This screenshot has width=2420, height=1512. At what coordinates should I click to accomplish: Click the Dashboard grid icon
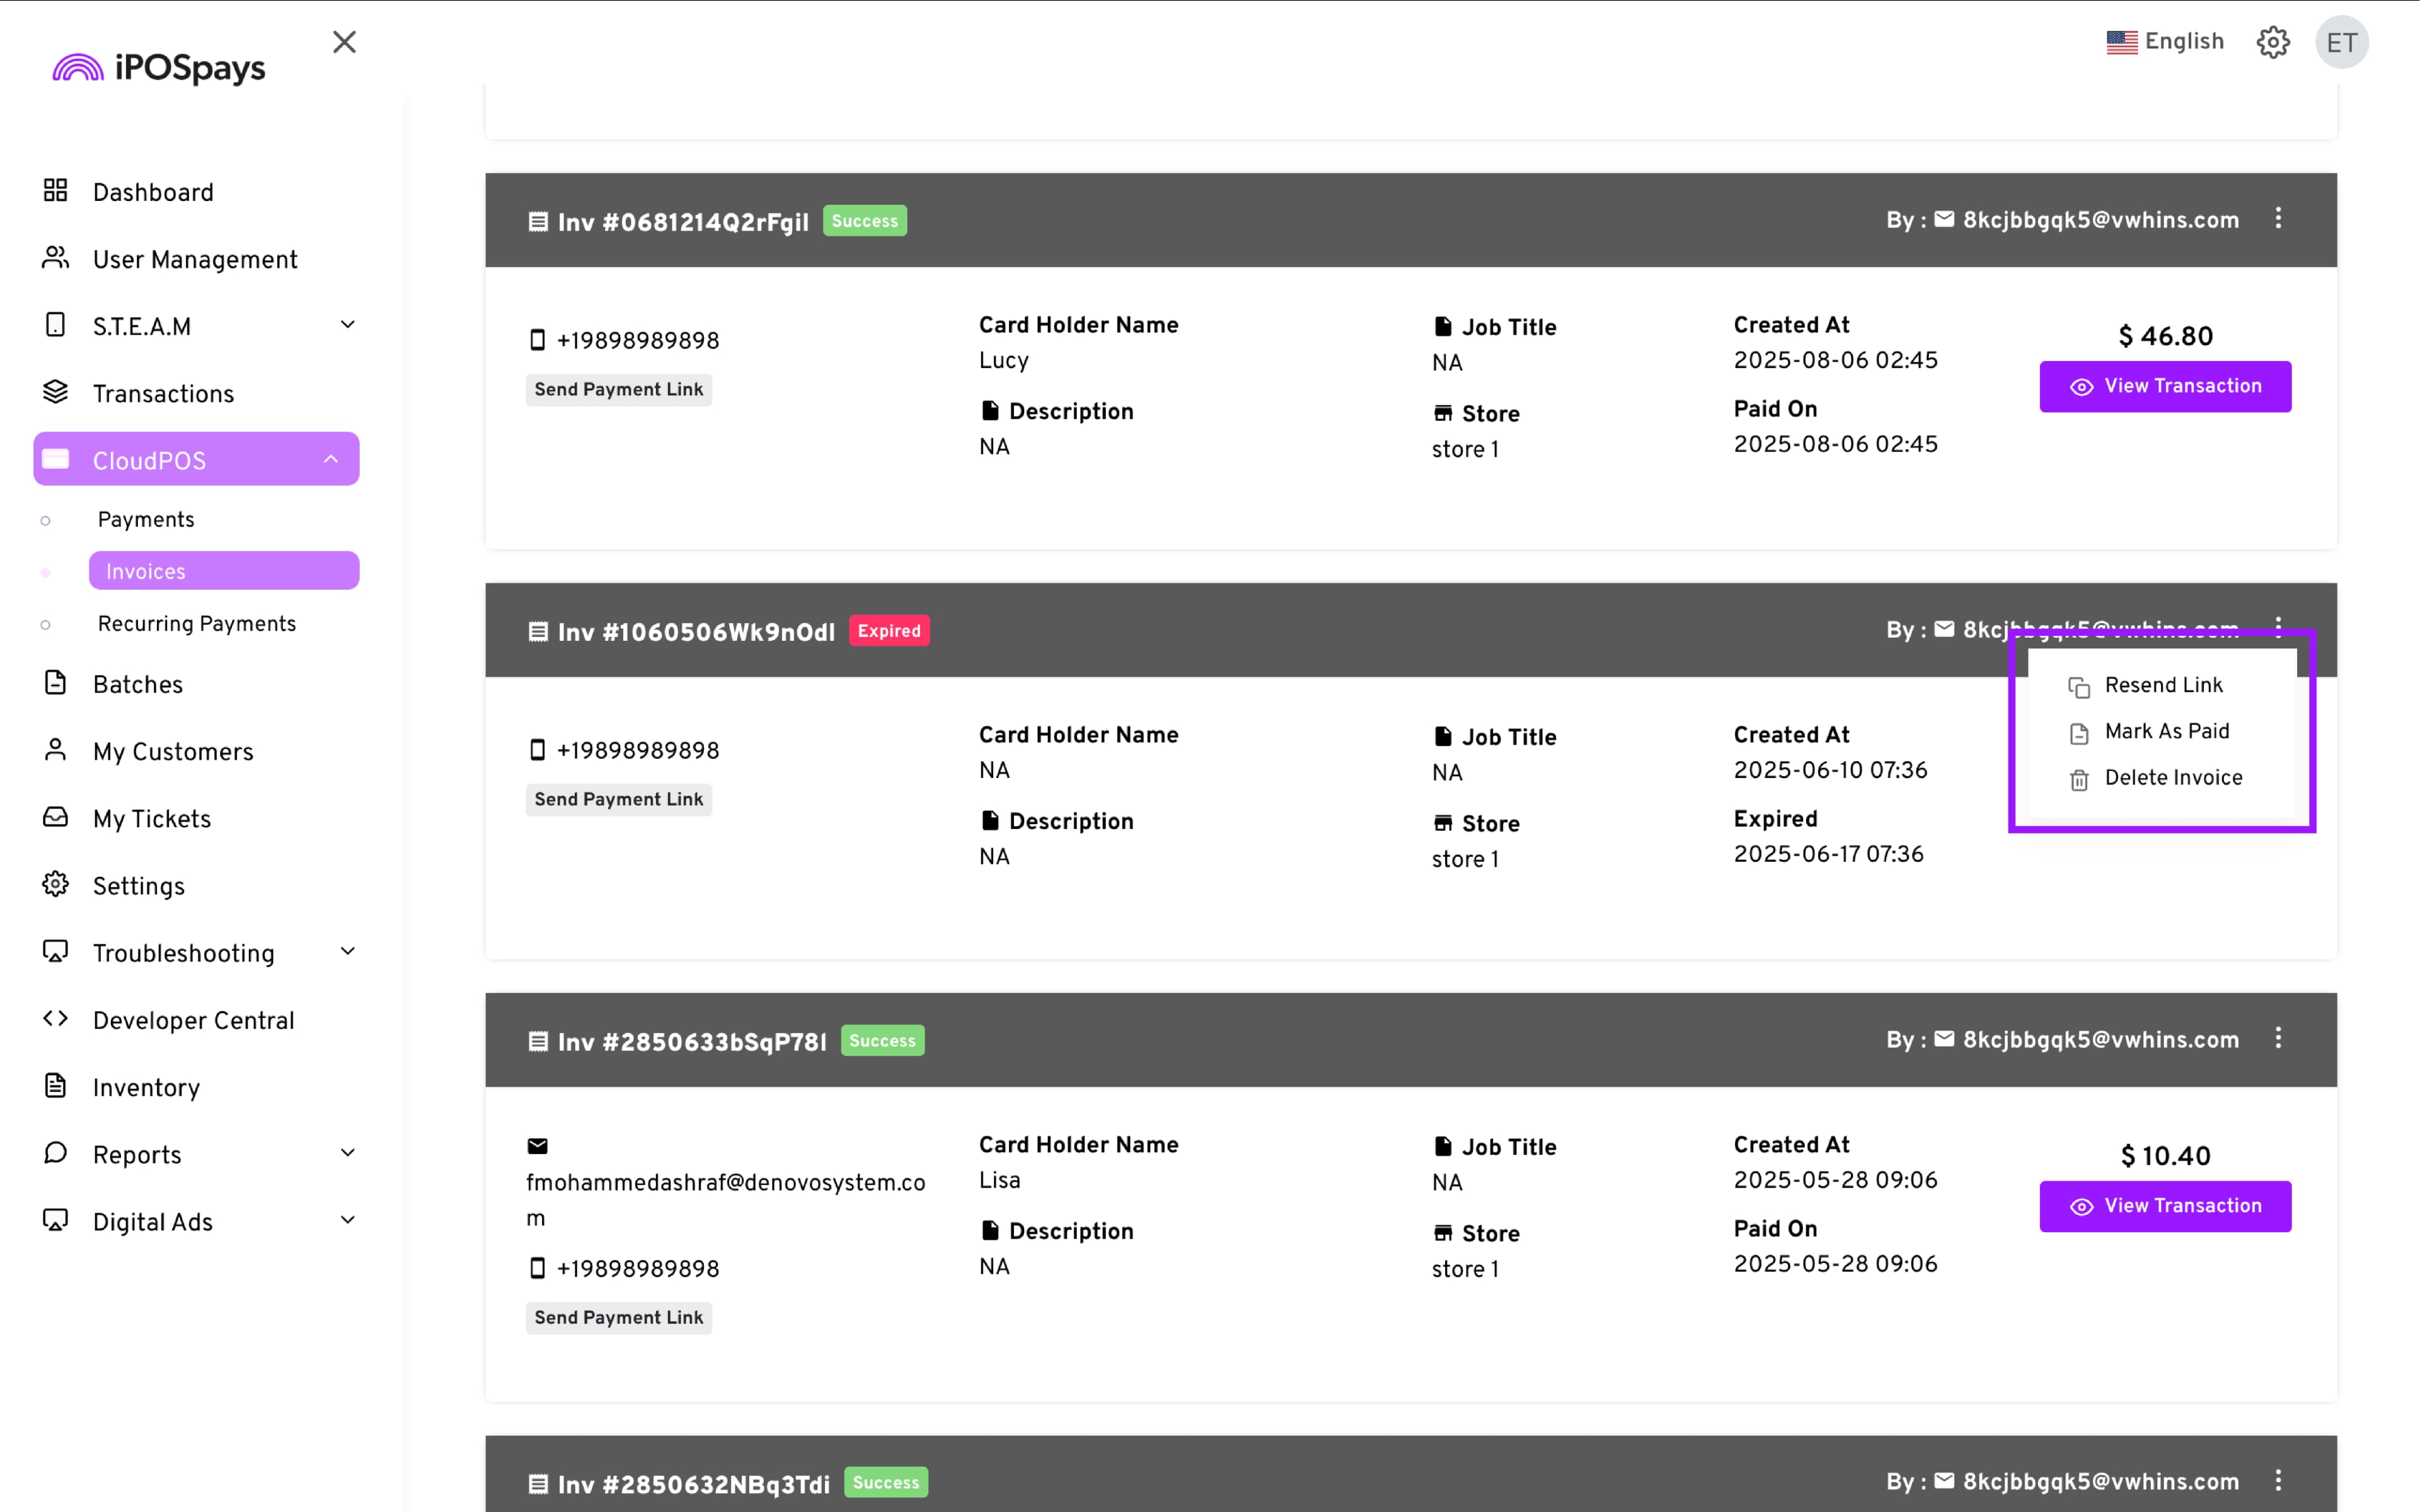click(55, 190)
